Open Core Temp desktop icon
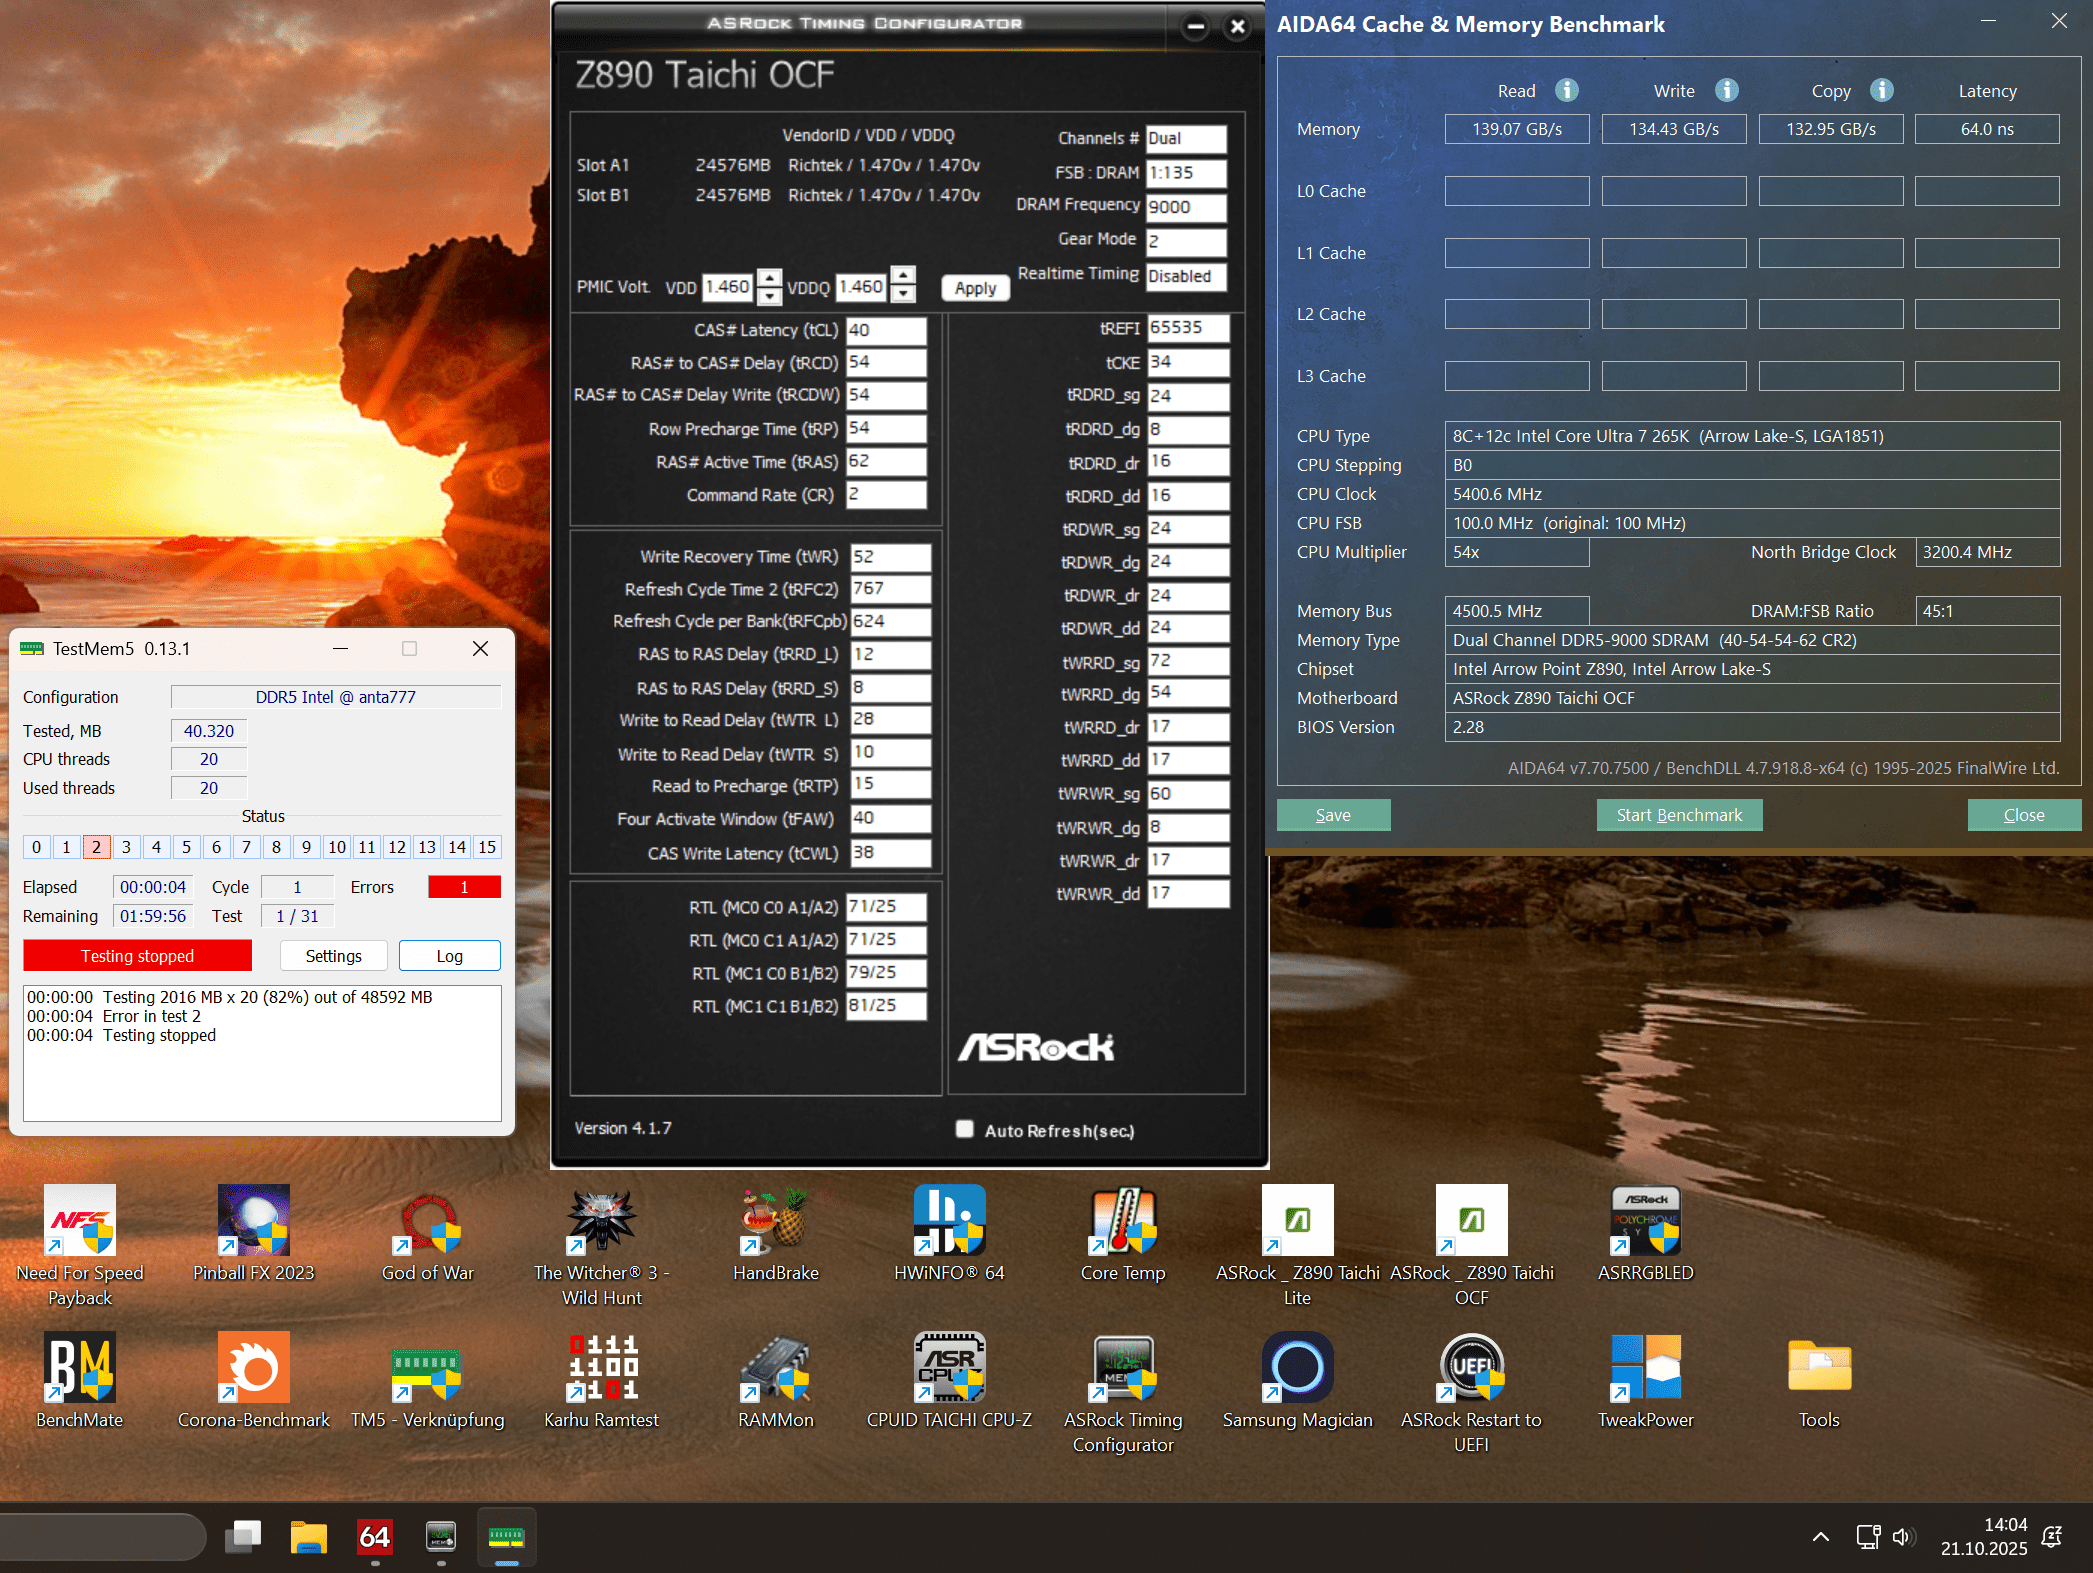 (1123, 1221)
